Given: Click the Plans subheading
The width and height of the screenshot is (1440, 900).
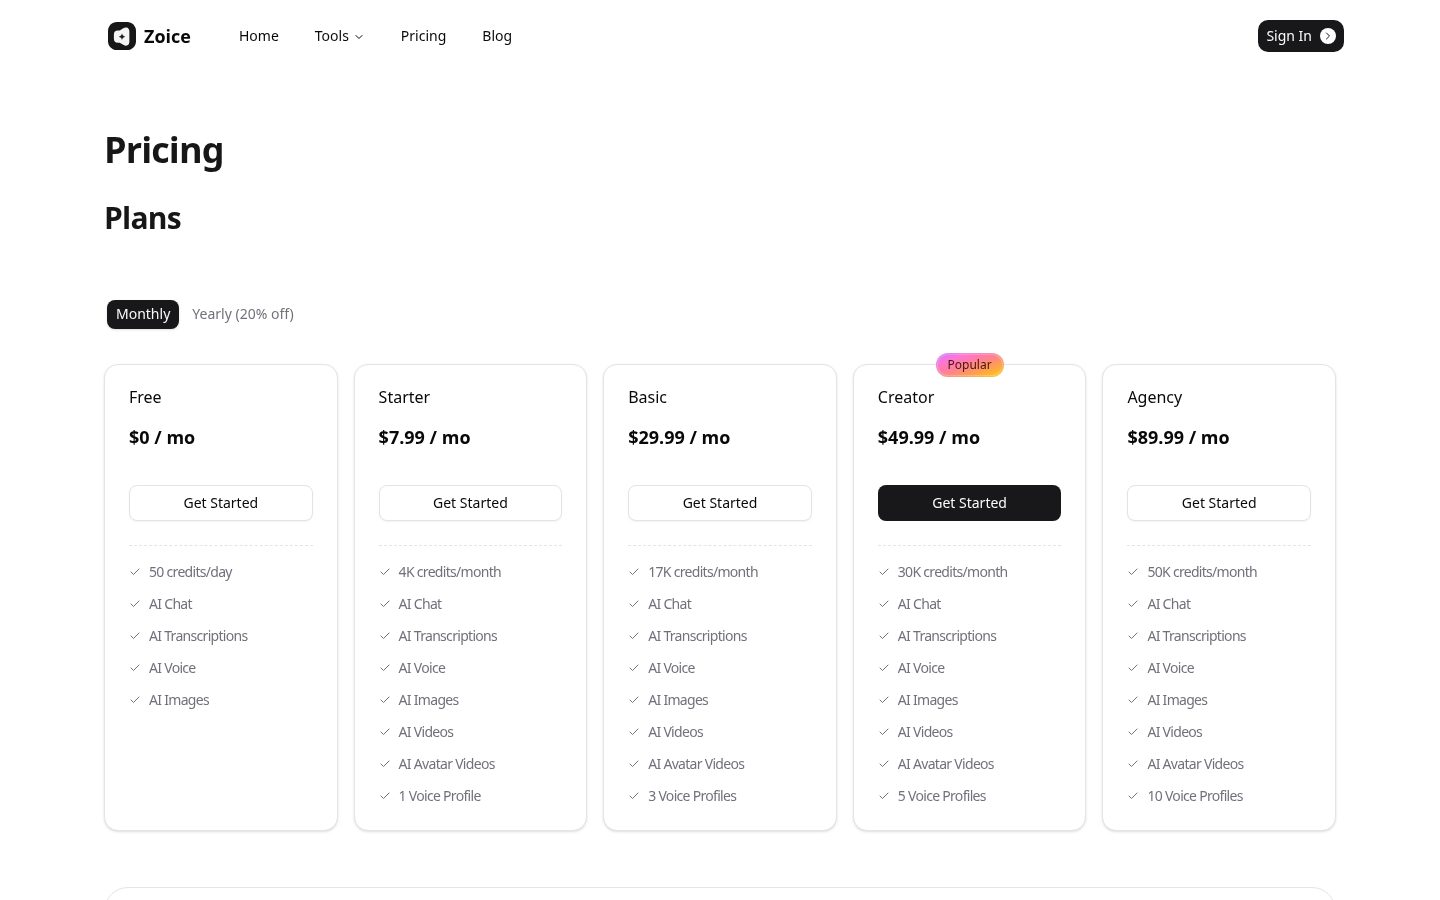Looking at the screenshot, I should pos(143,218).
